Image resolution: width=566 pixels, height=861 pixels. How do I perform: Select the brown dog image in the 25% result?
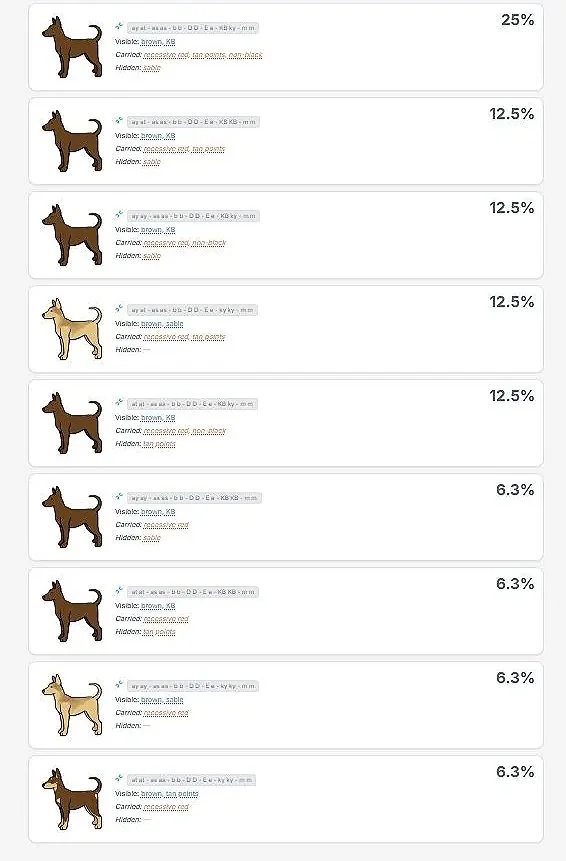[x=72, y=47]
